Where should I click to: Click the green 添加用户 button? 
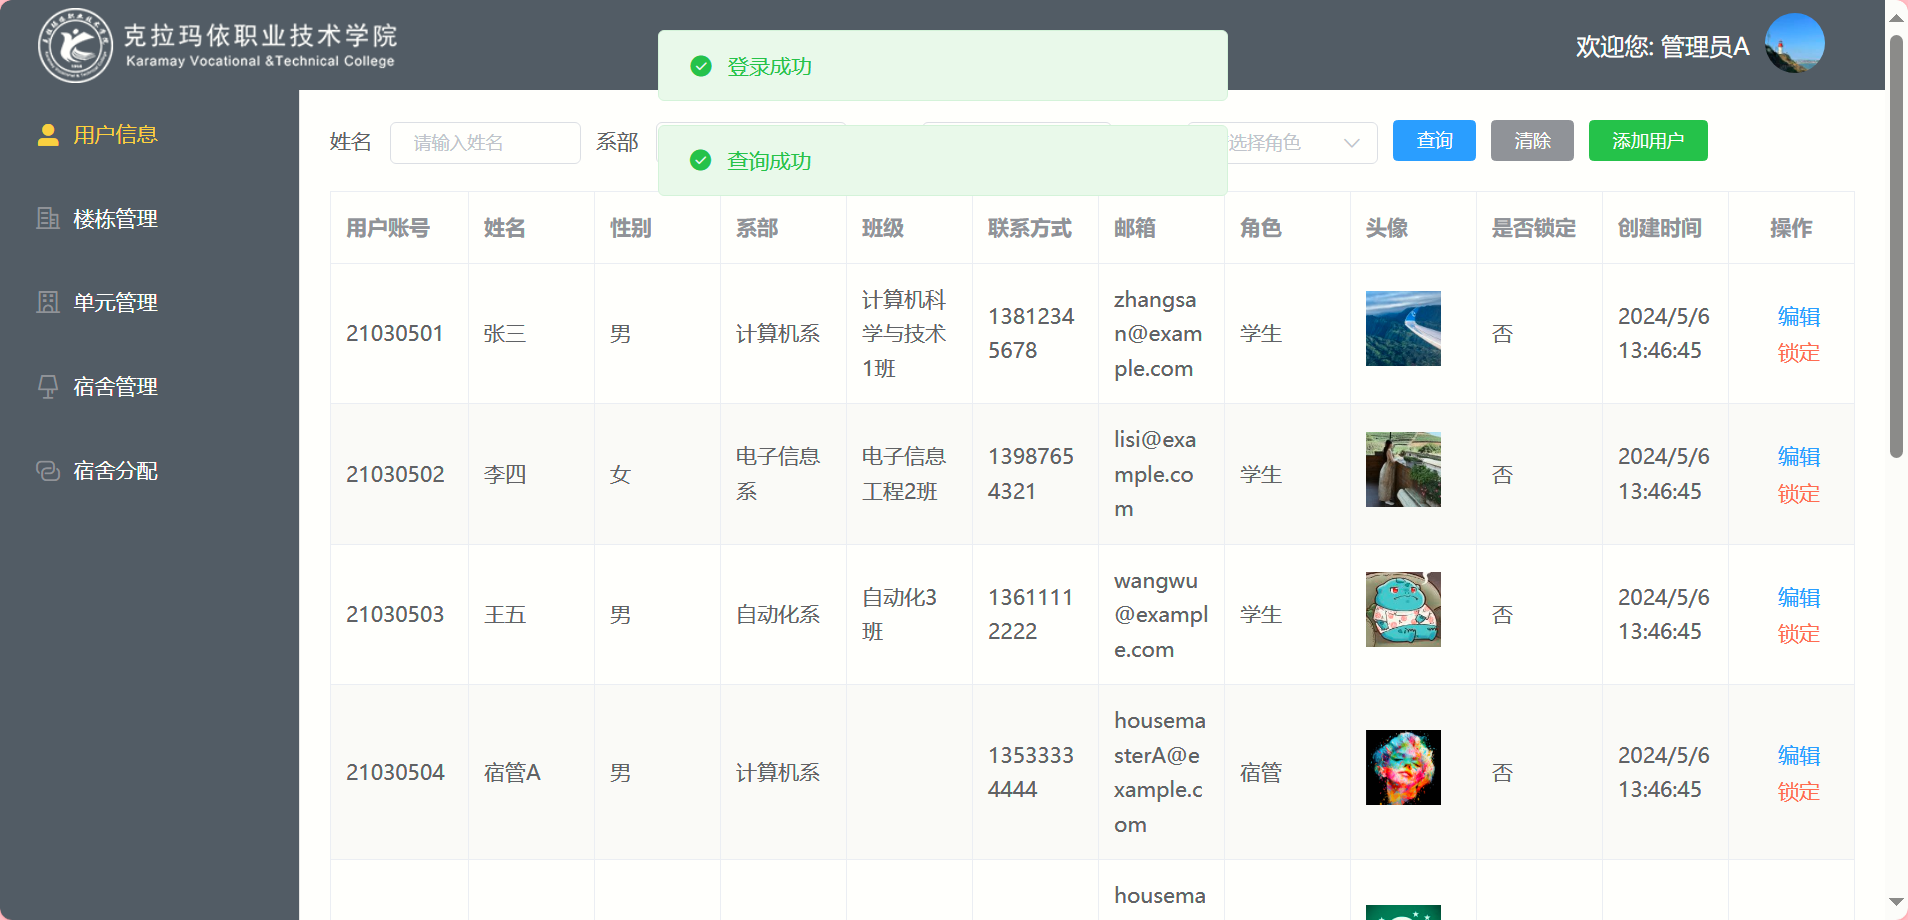coord(1648,141)
